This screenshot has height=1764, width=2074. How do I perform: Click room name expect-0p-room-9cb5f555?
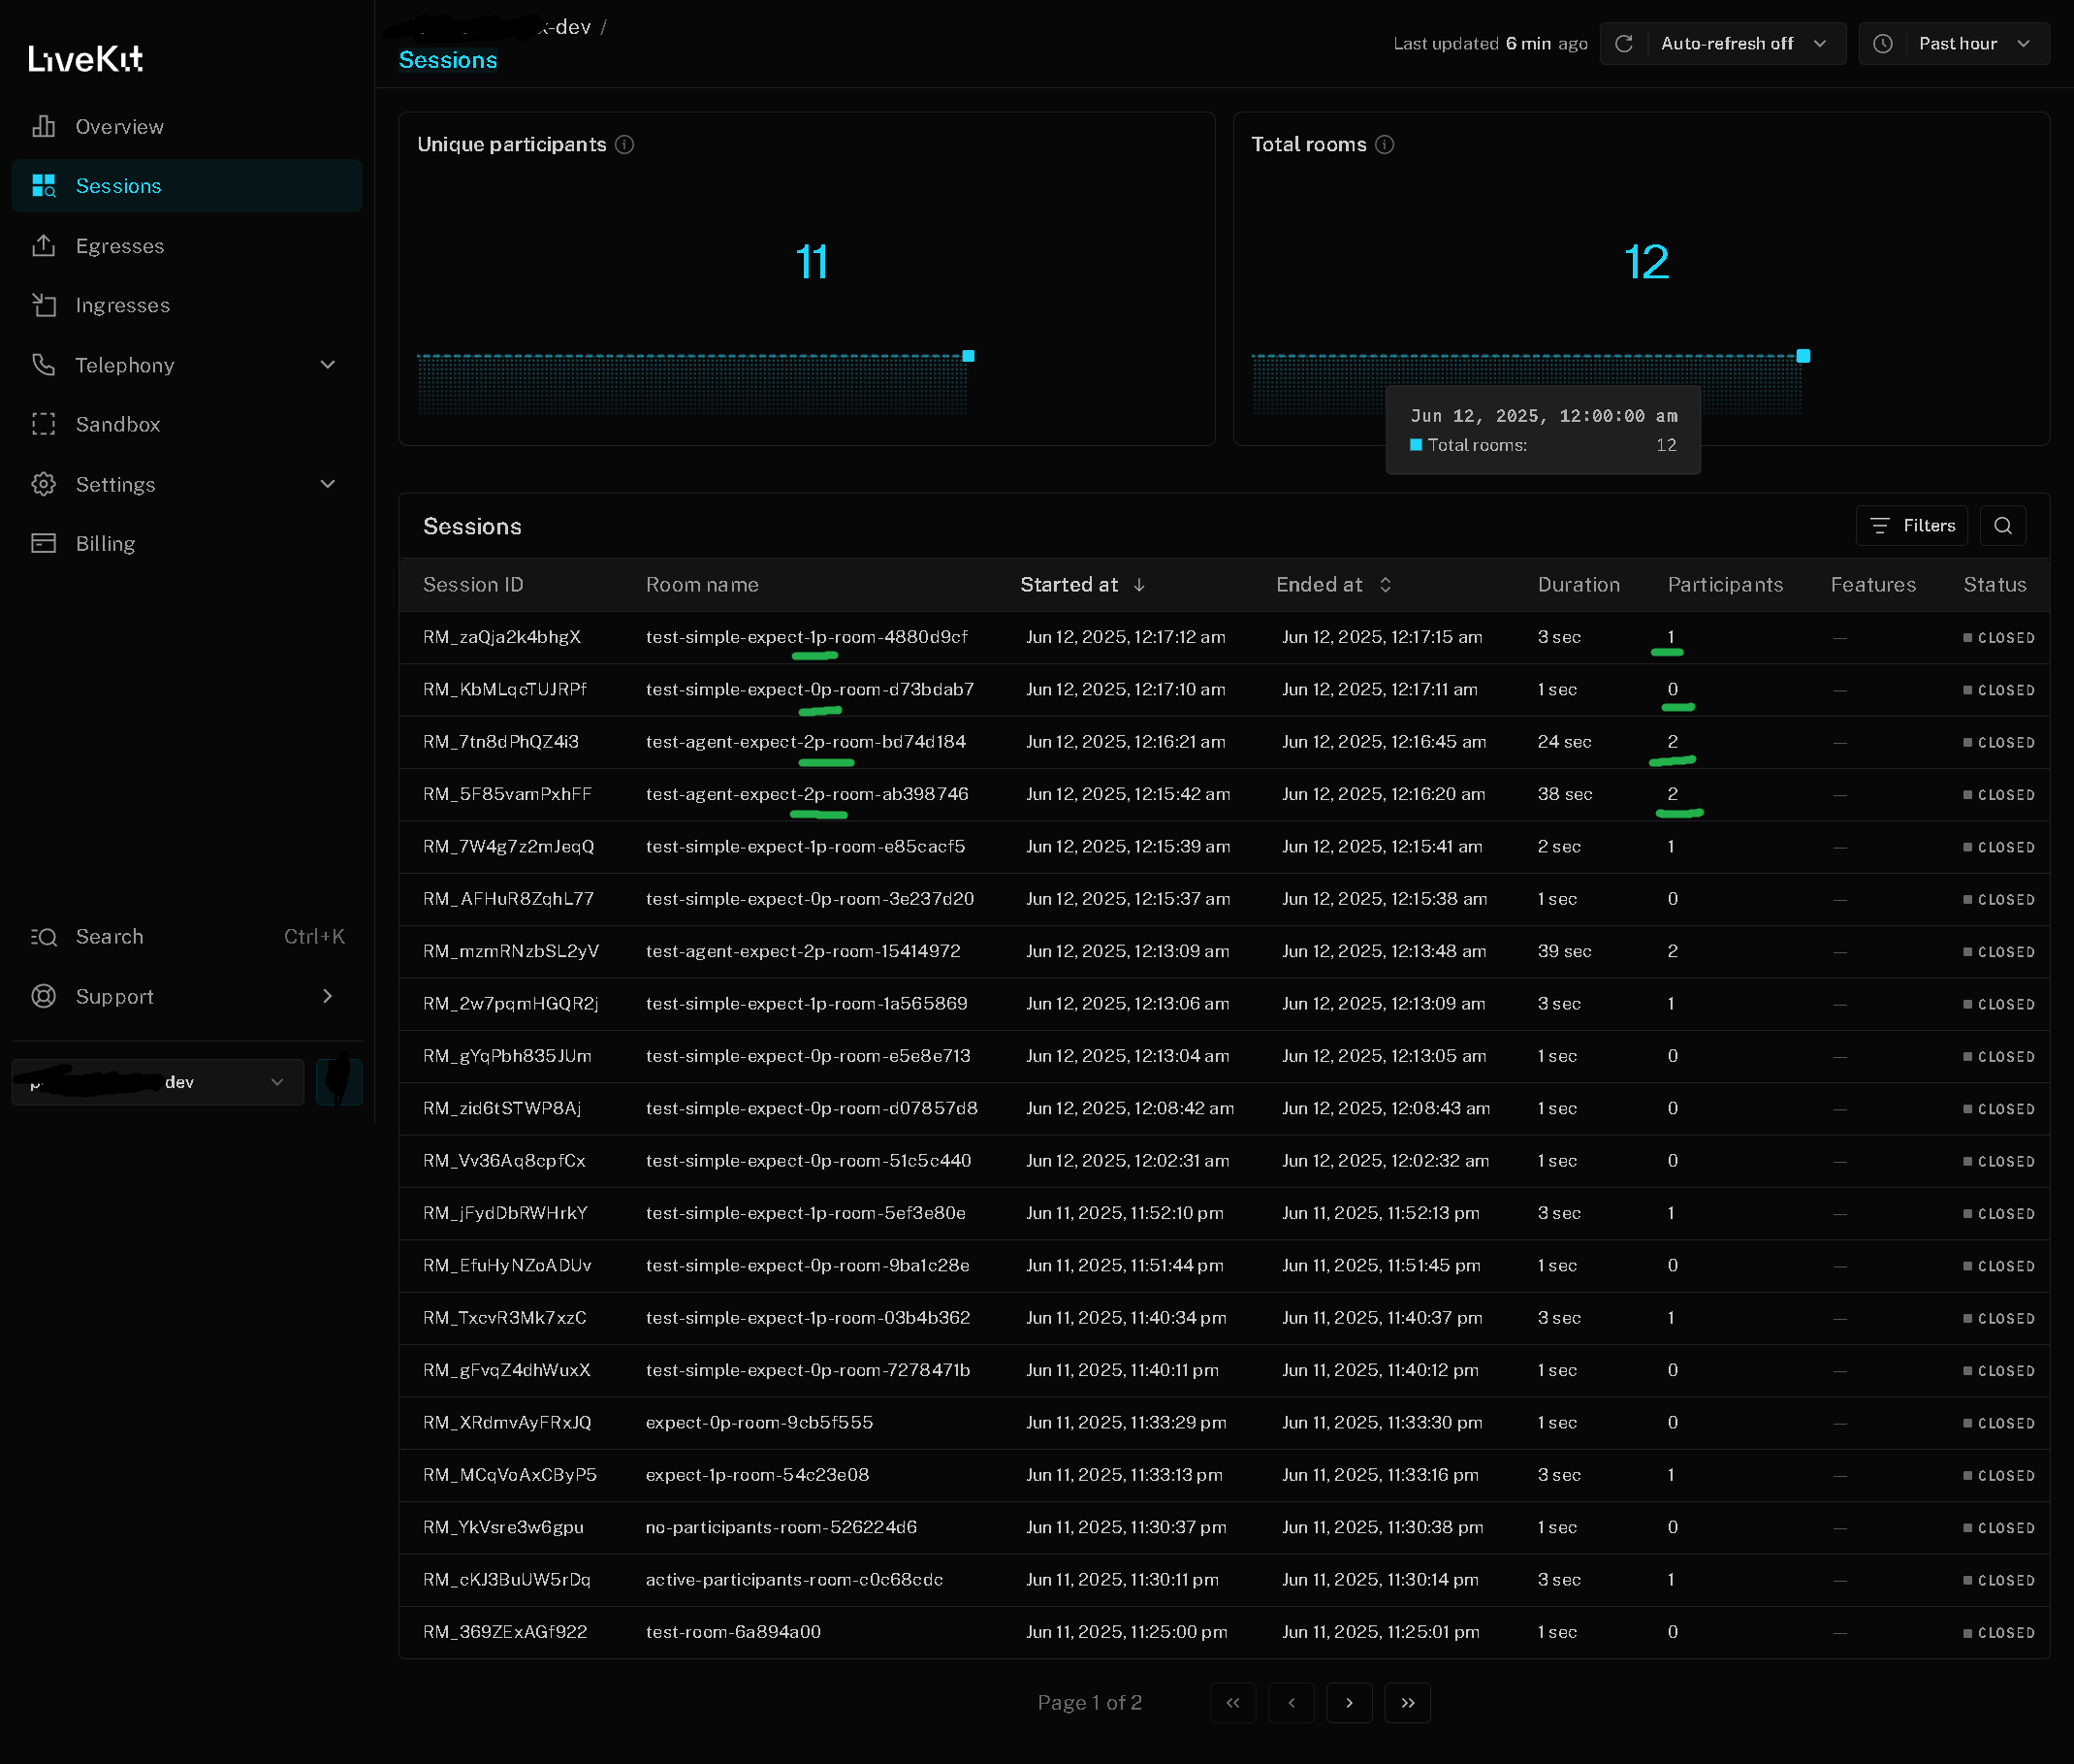(759, 1422)
